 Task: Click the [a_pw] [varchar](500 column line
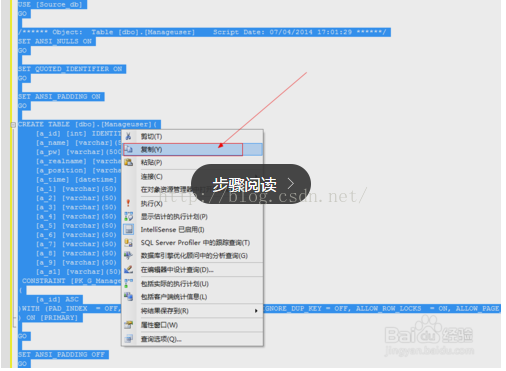tap(79, 152)
